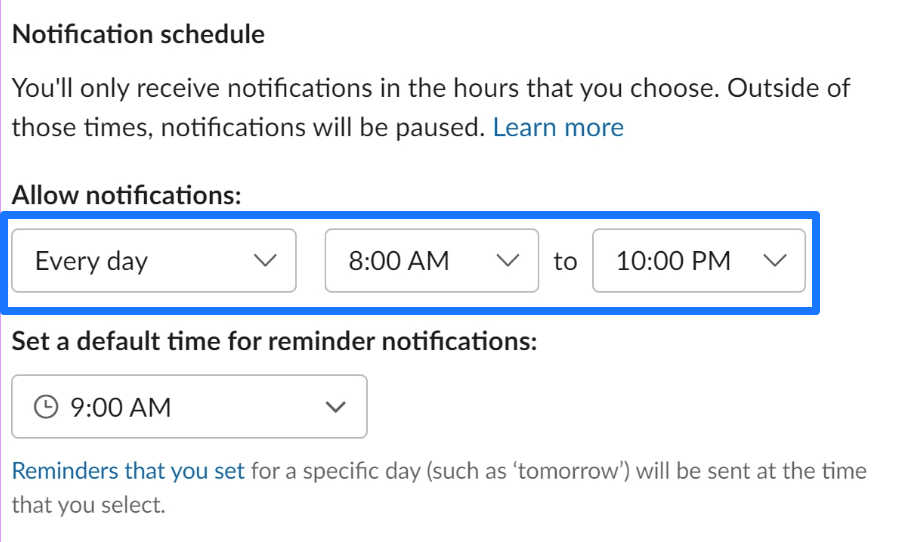Viewport: 920px width, 542px height.
Task: Click the 'Allow notifications:' label
Action: (x=126, y=195)
